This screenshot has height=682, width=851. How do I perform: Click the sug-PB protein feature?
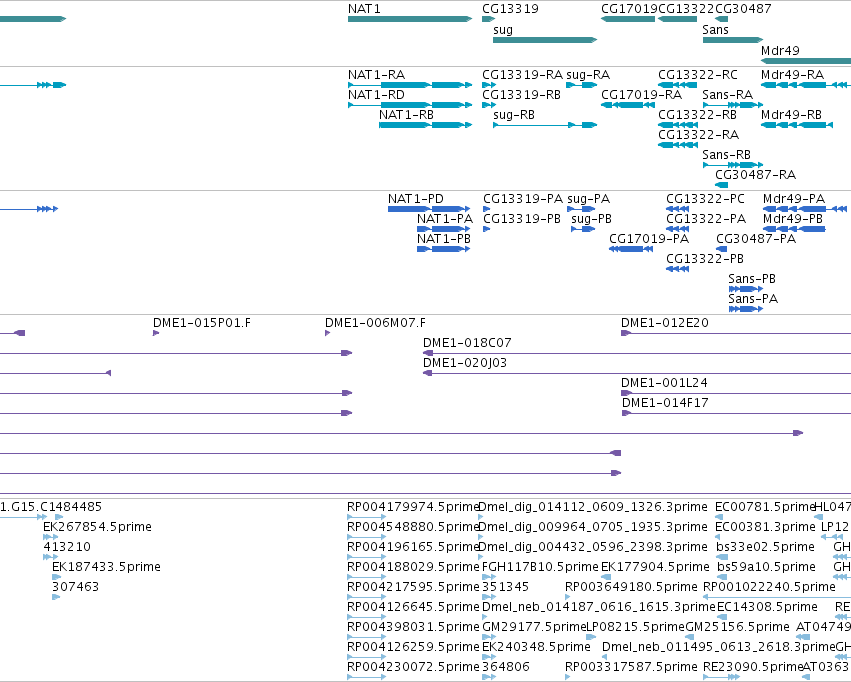click(583, 229)
